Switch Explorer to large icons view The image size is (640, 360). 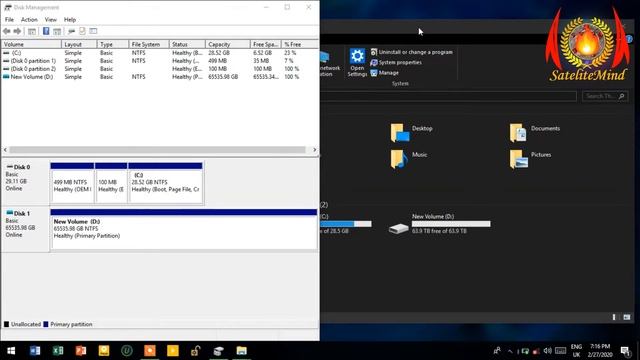627,317
